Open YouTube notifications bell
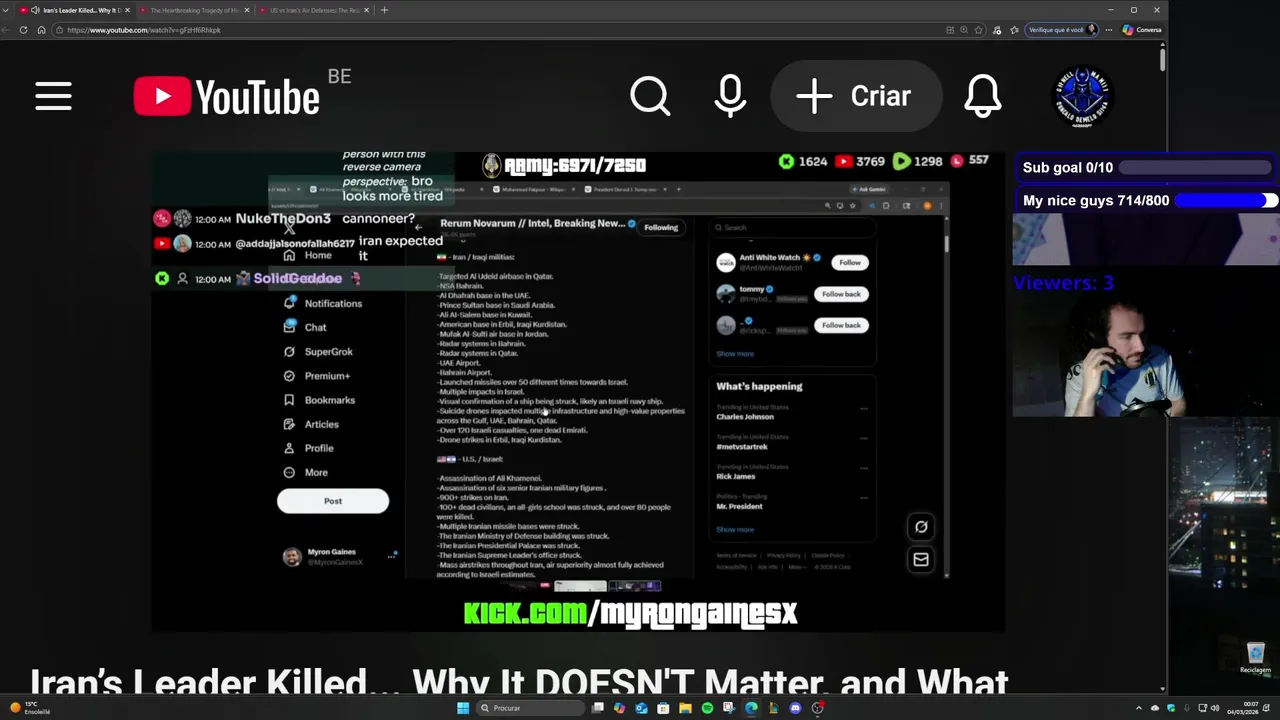The height and width of the screenshot is (720, 1280). coord(983,97)
